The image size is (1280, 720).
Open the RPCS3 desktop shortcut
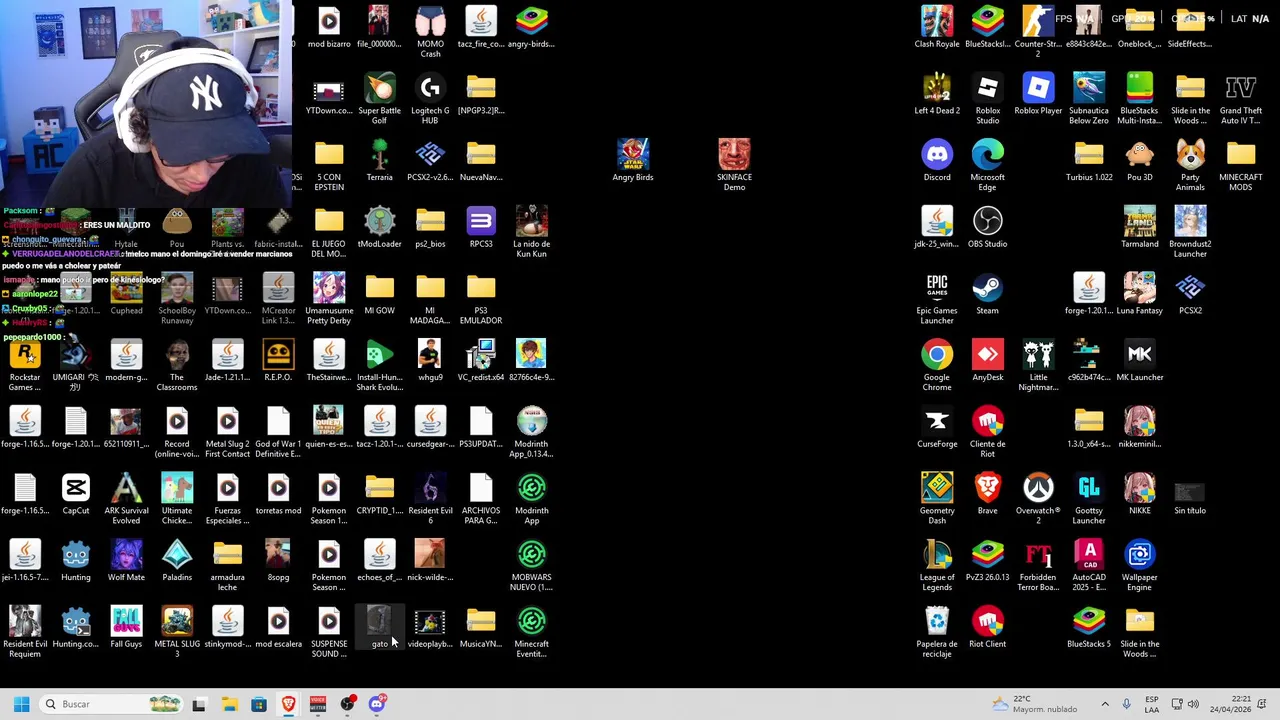click(x=481, y=228)
